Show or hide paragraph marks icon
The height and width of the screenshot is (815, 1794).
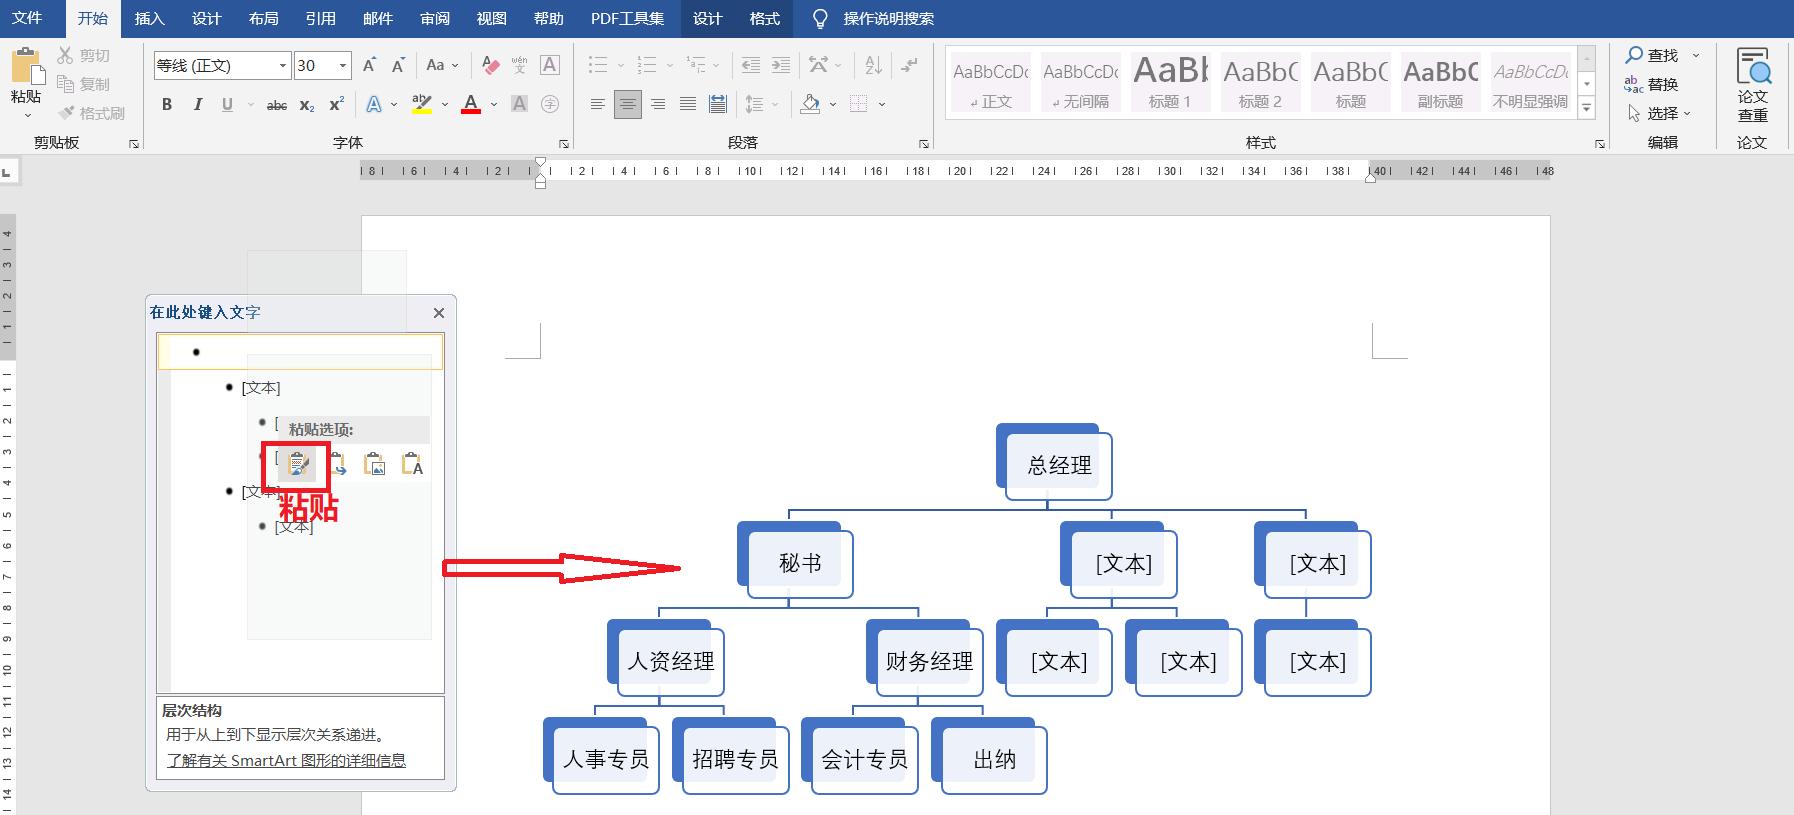[909, 65]
